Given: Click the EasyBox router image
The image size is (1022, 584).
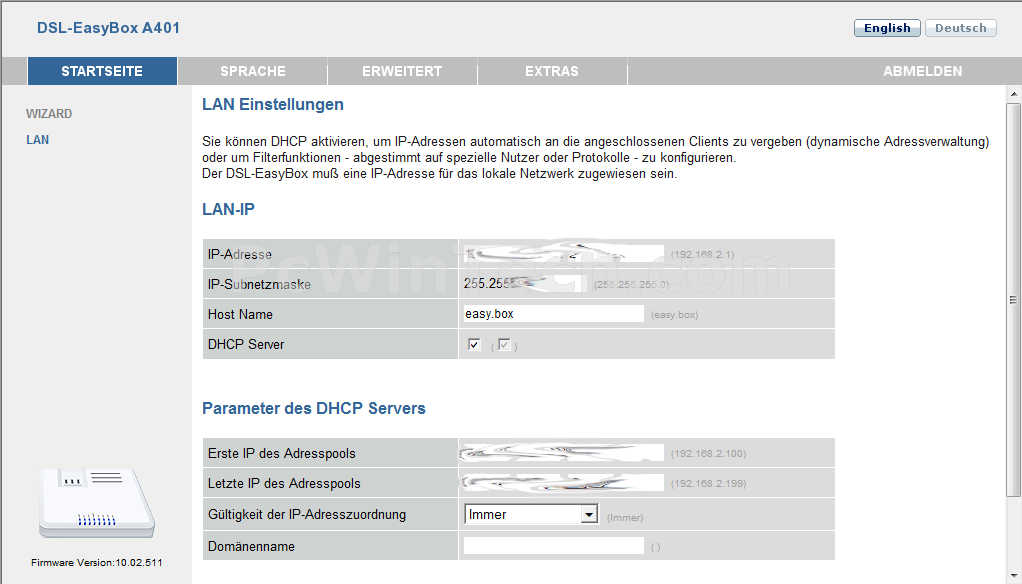Looking at the screenshot, I should pos(96,503).
